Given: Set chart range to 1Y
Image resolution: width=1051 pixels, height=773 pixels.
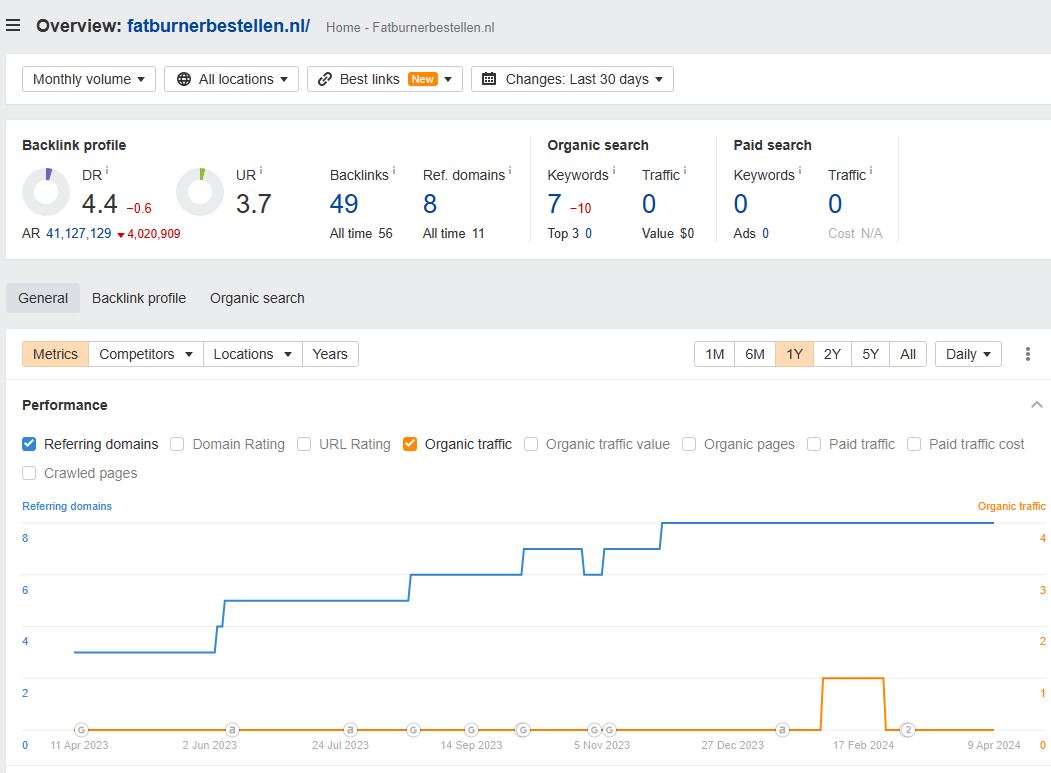Looking at the screenshot, I should click(794, 354).
